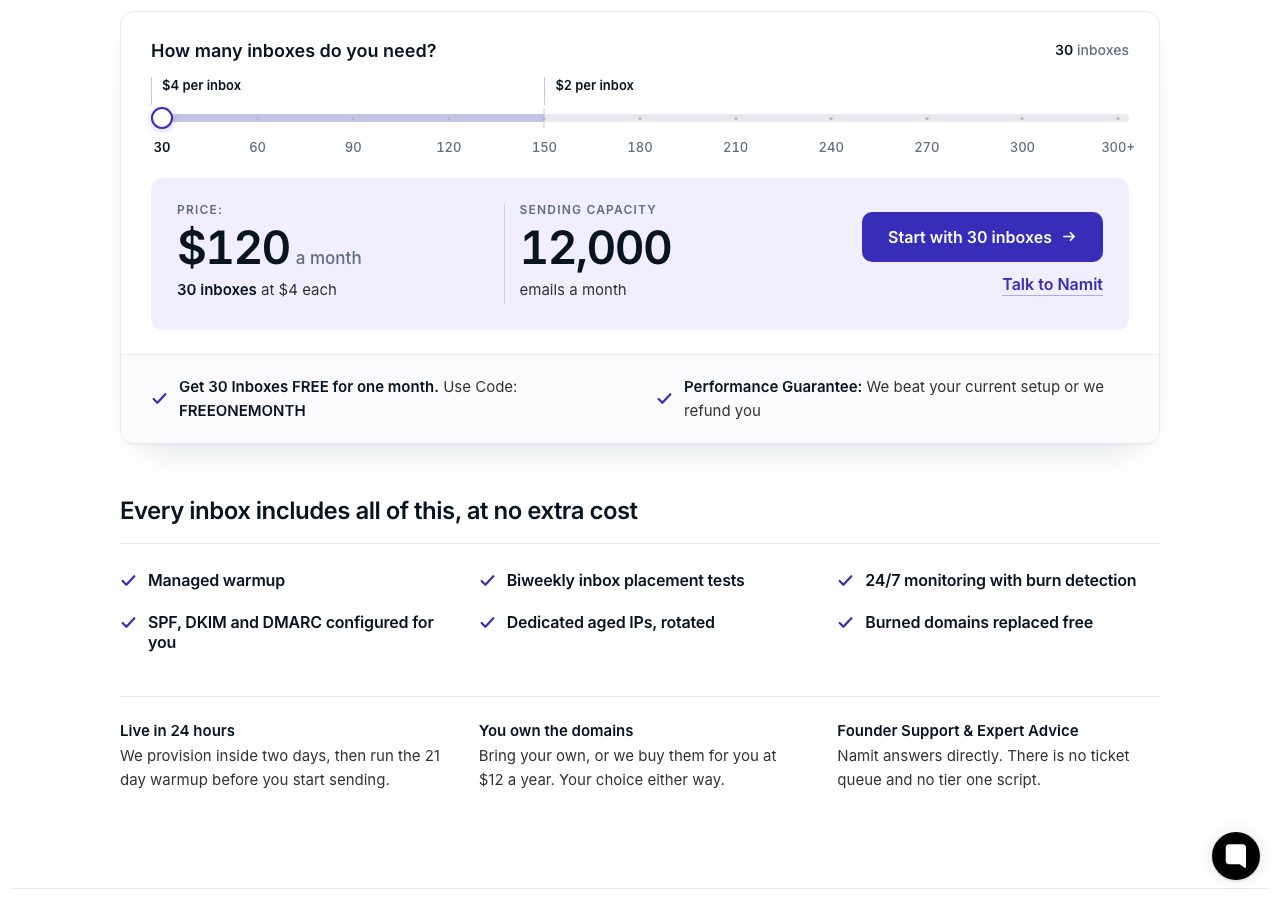
Task: Click checkmark beside 24/7 monitoring with burn detection
Action: (845, 580)
